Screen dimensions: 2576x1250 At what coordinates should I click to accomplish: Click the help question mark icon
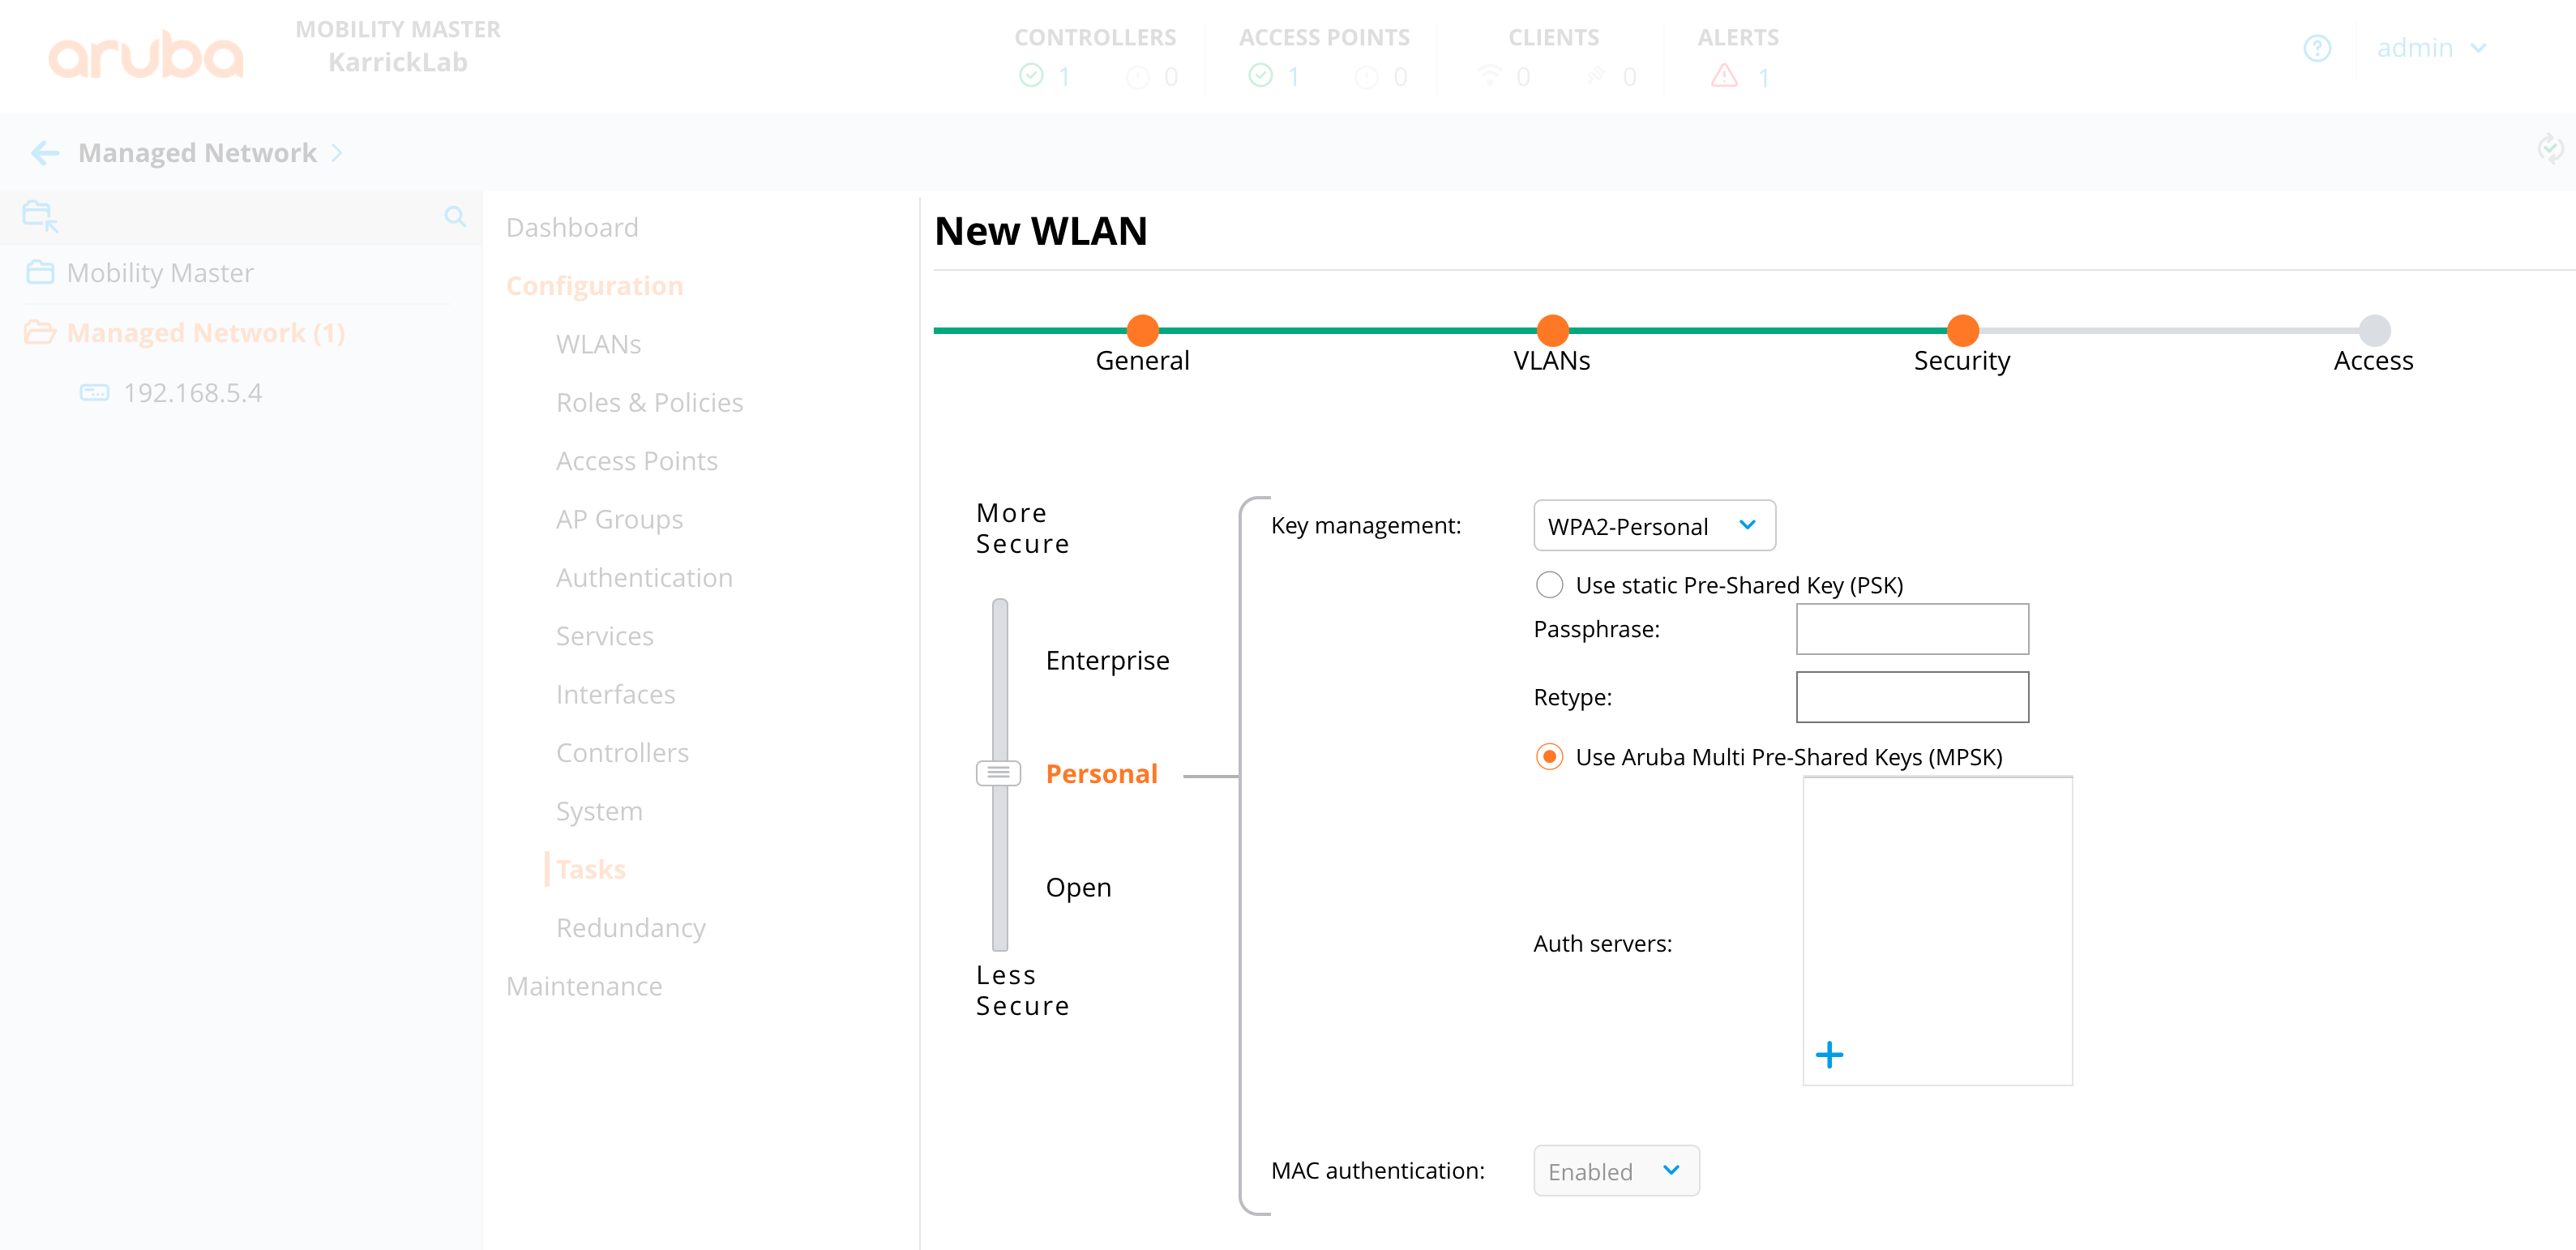(2316, 48)
